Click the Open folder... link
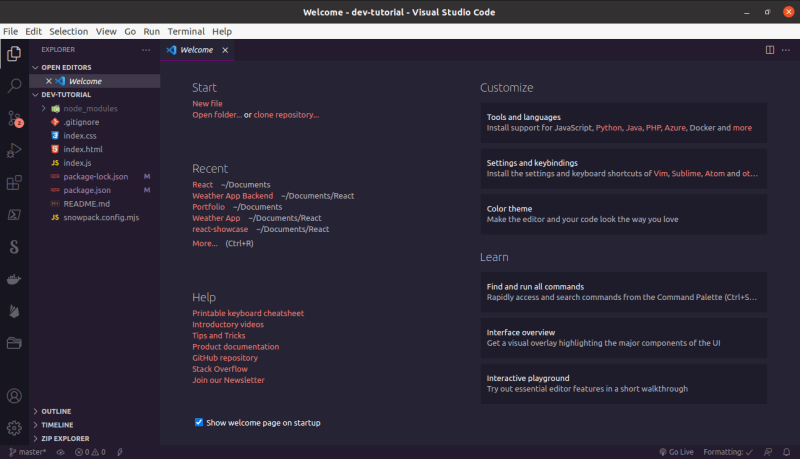This screenshot has height=459, width=800. [217, 115]
